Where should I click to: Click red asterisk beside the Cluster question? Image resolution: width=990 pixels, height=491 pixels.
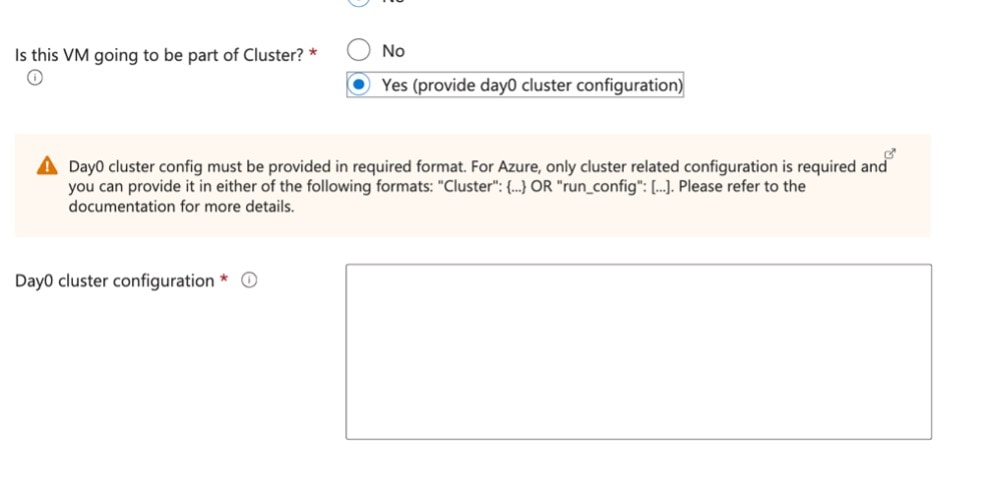tap(313, 54)
